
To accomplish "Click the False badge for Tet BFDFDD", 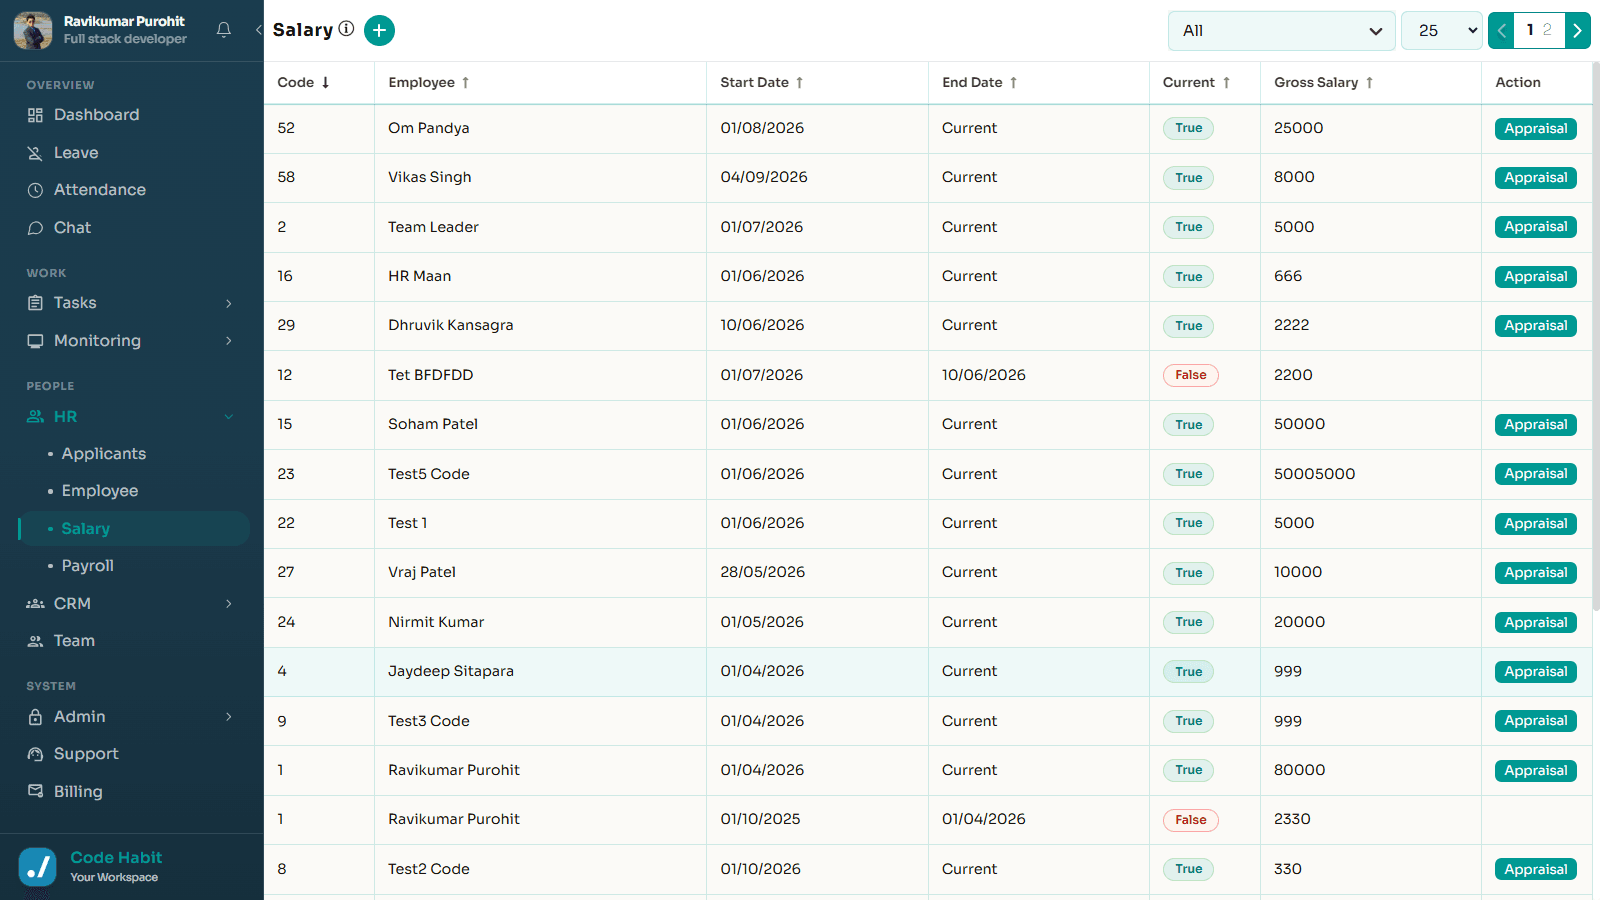I will click(x=1190, y=375).
